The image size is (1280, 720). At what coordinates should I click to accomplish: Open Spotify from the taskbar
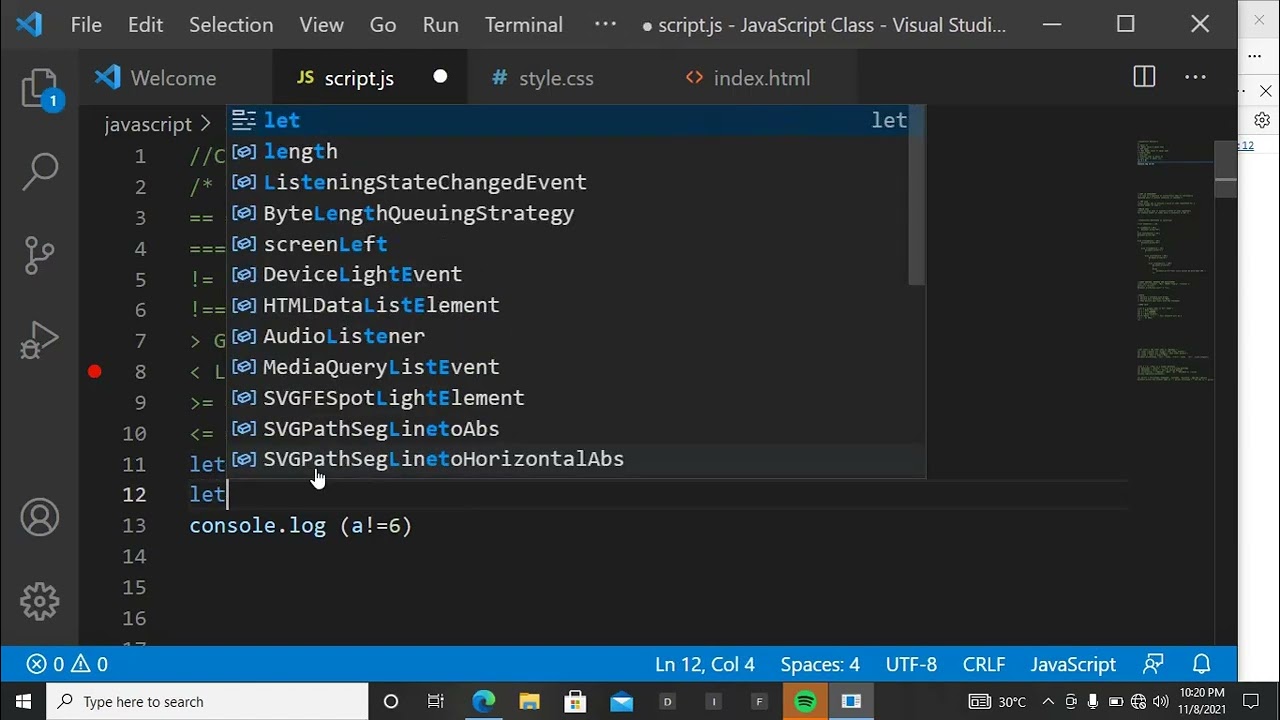805,701
